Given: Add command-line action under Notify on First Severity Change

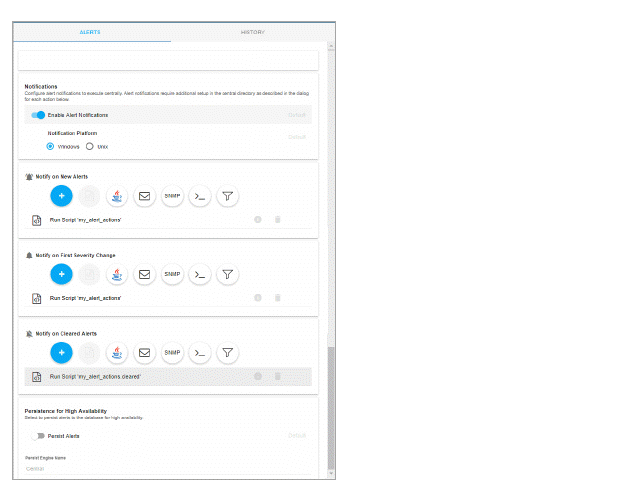Looking at the screenshot, I should click(x=200, y=274).
